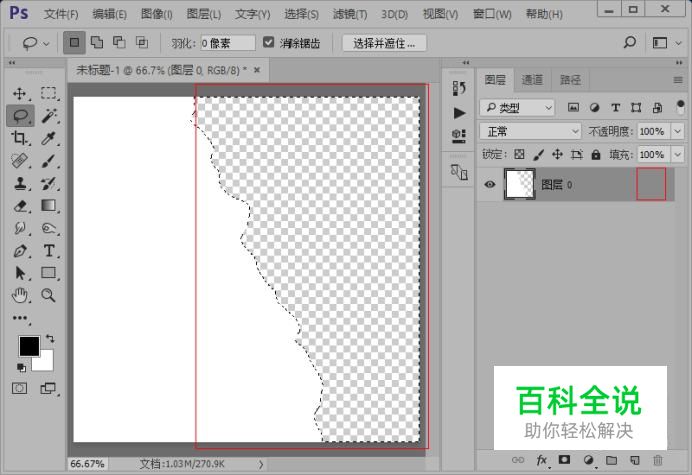Select the Path Selection tool

tap(19, 273)
